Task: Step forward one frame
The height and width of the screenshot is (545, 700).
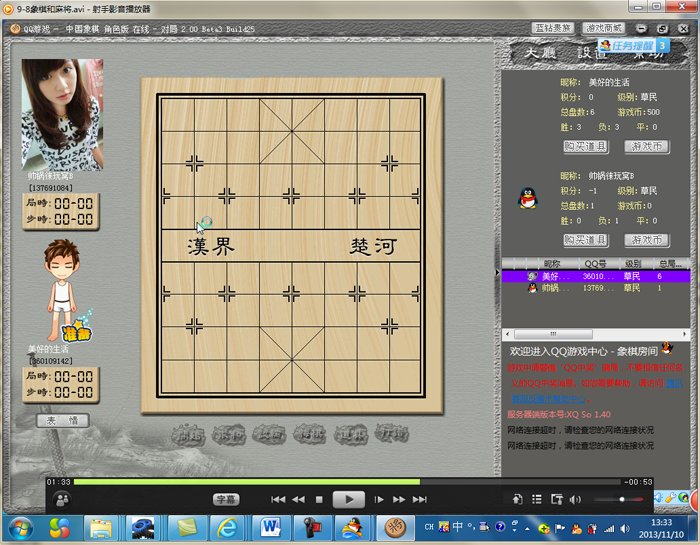Action: coord(379,499)
